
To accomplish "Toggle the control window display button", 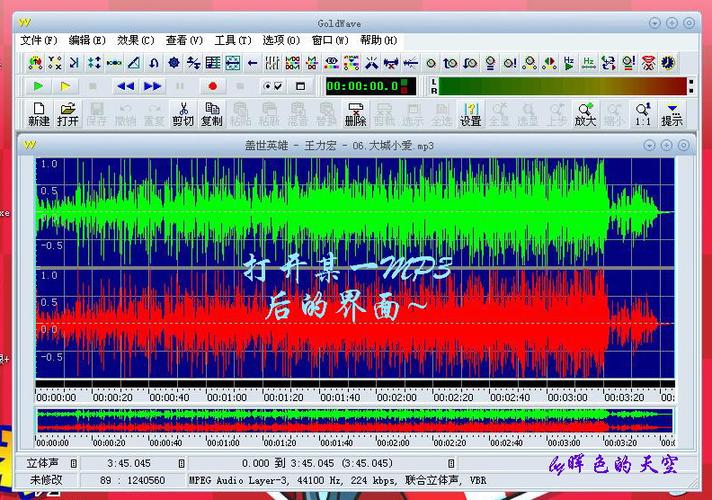I will pos(300,86).
